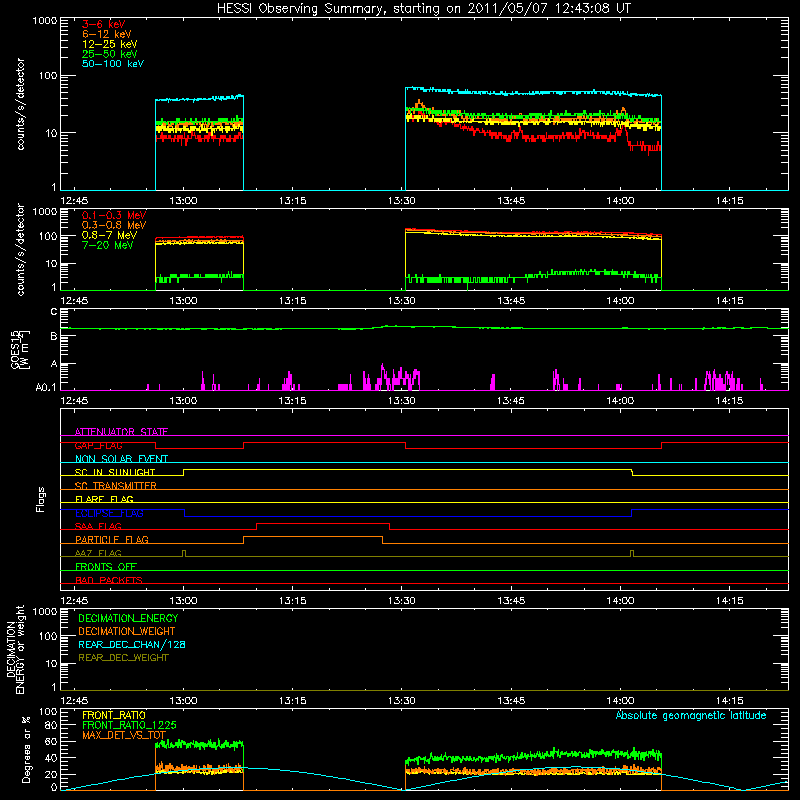800x800 pixels.
Task: Select the ATTENUATOR_STATE flag label
Action: [x=121, y=432]
